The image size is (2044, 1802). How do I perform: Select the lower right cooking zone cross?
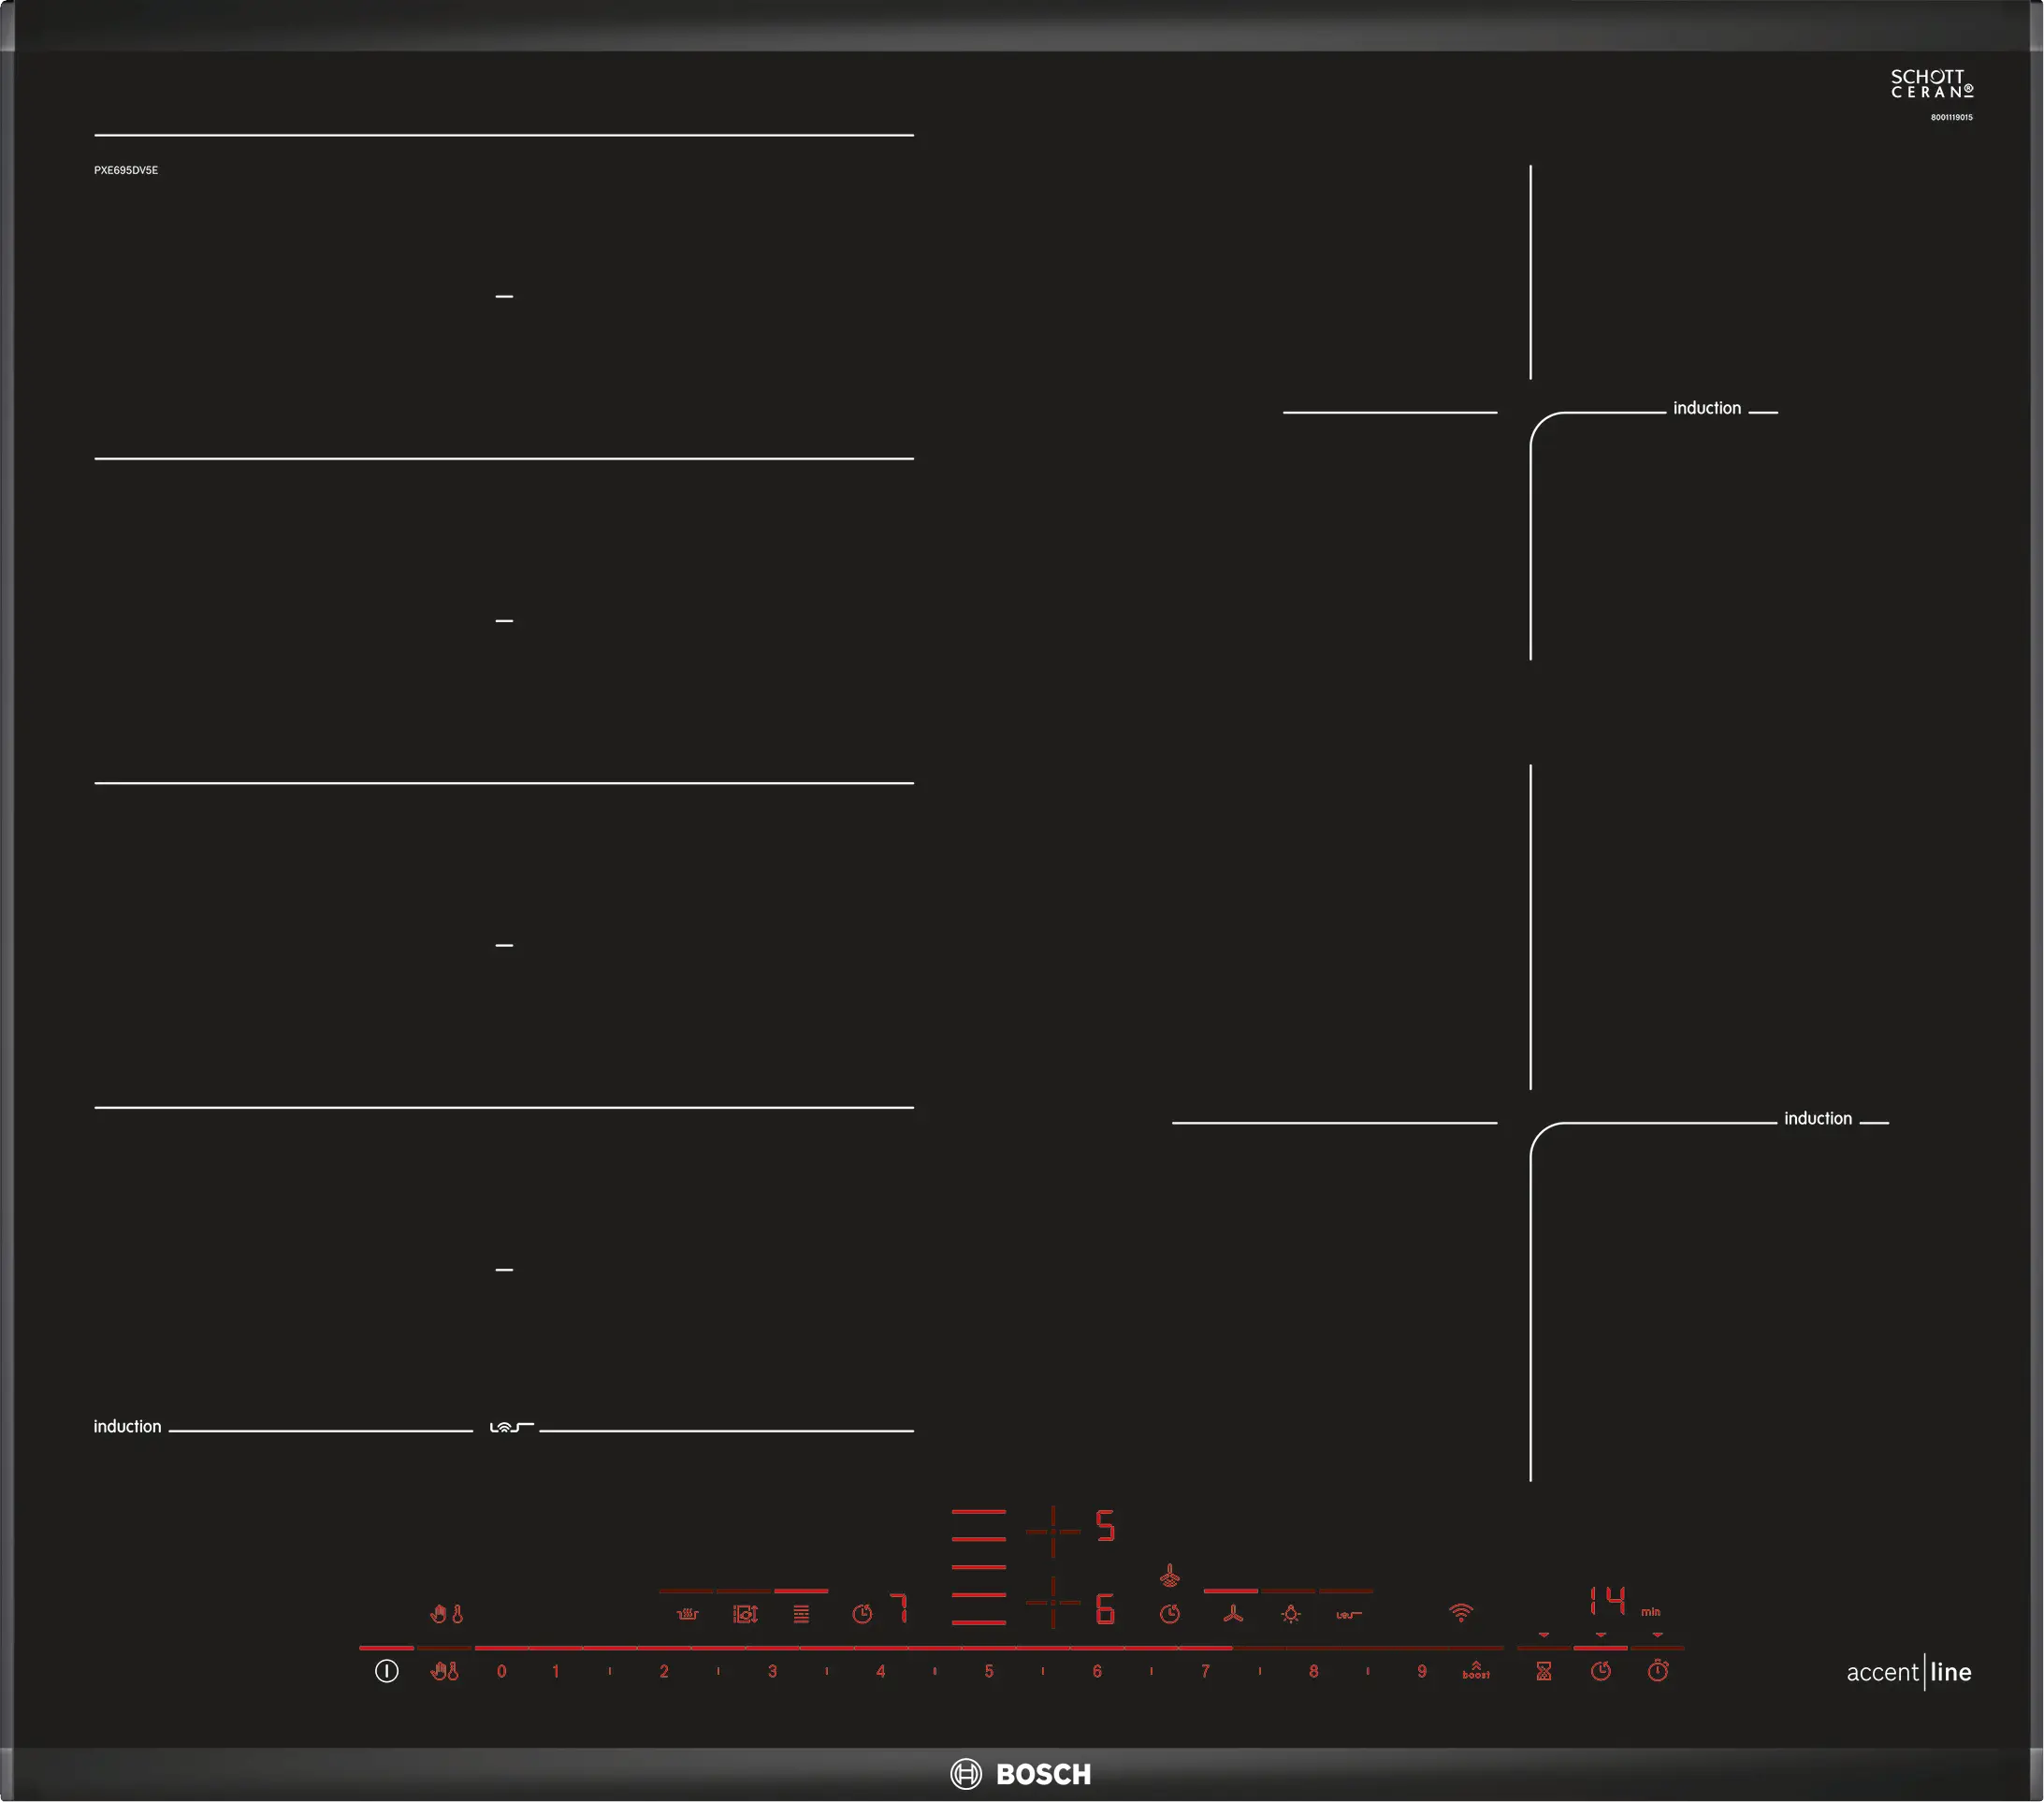coord(1053,1602)
